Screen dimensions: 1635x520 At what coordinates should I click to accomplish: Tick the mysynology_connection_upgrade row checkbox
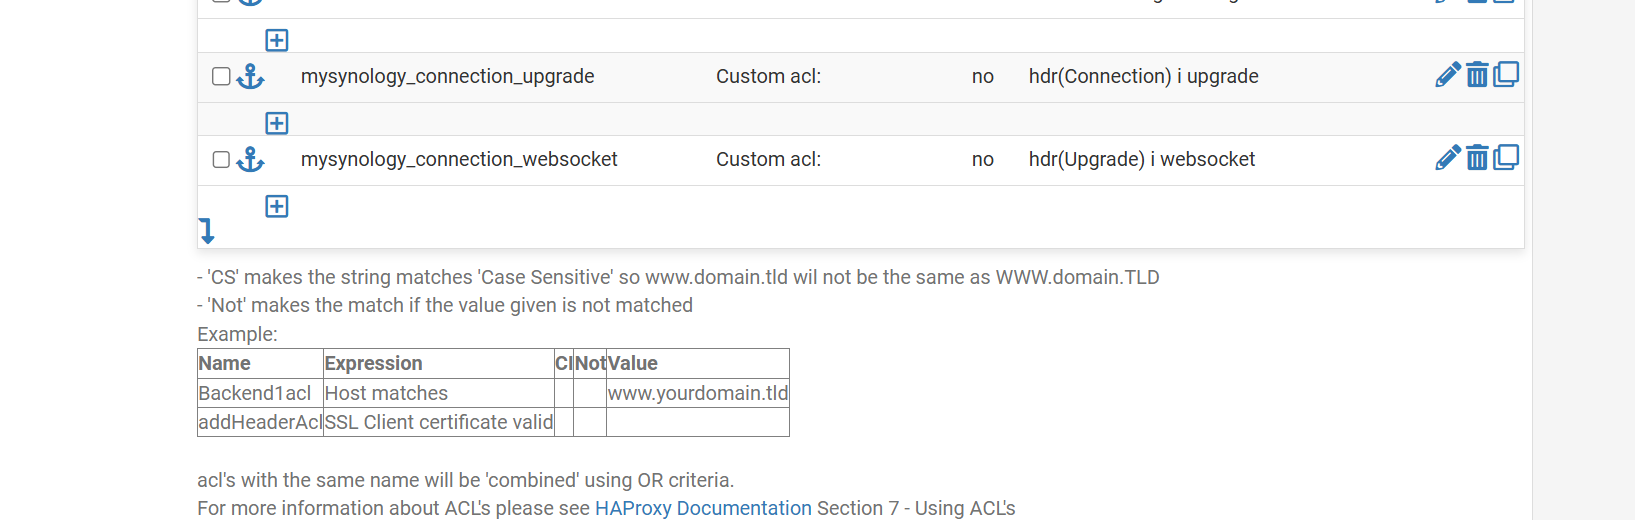coord(222,76)
